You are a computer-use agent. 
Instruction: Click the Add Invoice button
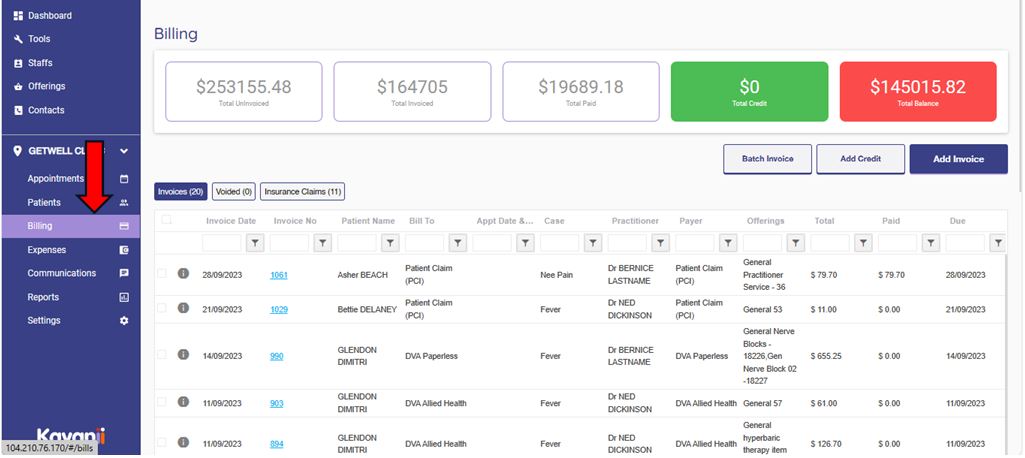tap(958, 159)
